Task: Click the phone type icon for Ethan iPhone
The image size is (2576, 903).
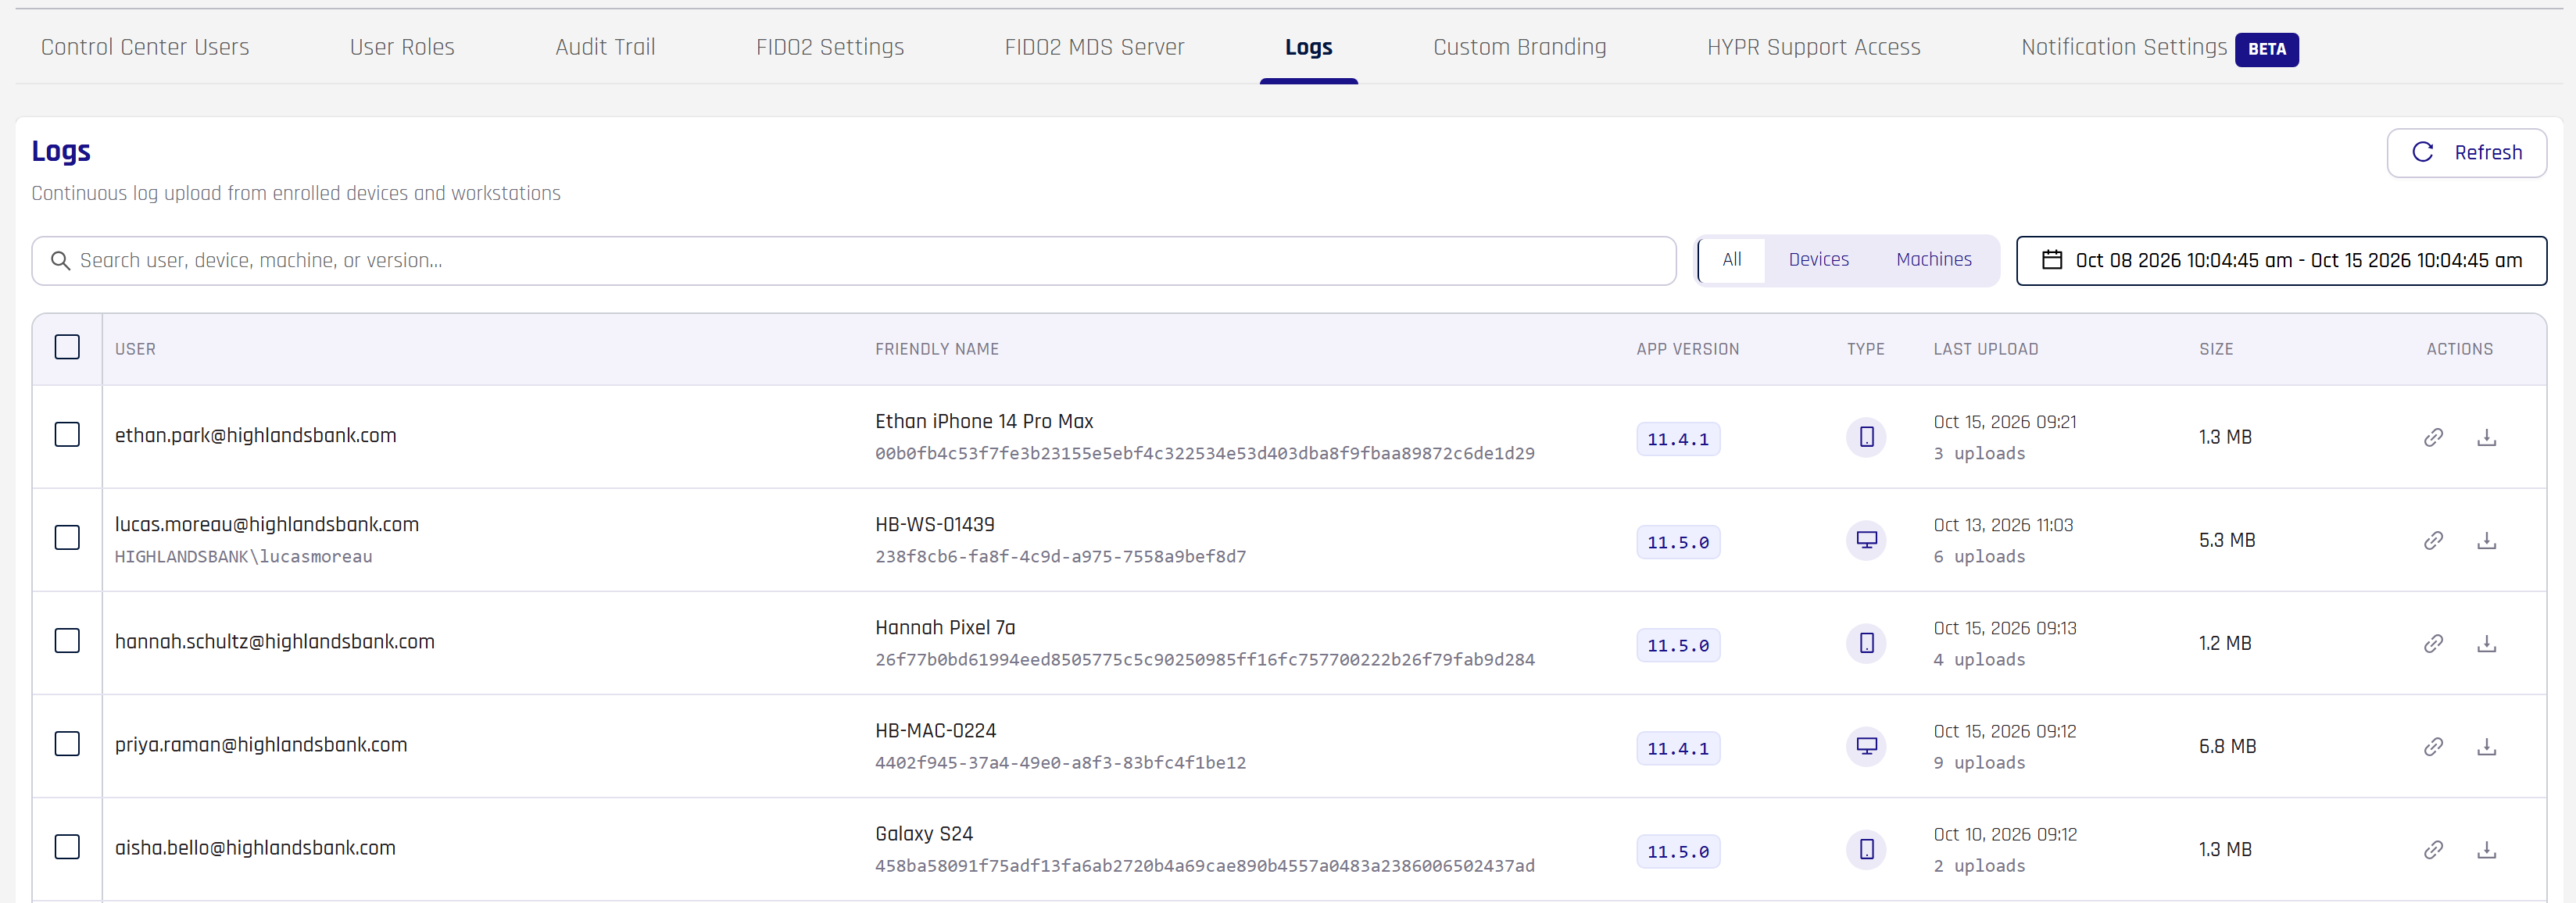Action: (x=1866, y=437)
